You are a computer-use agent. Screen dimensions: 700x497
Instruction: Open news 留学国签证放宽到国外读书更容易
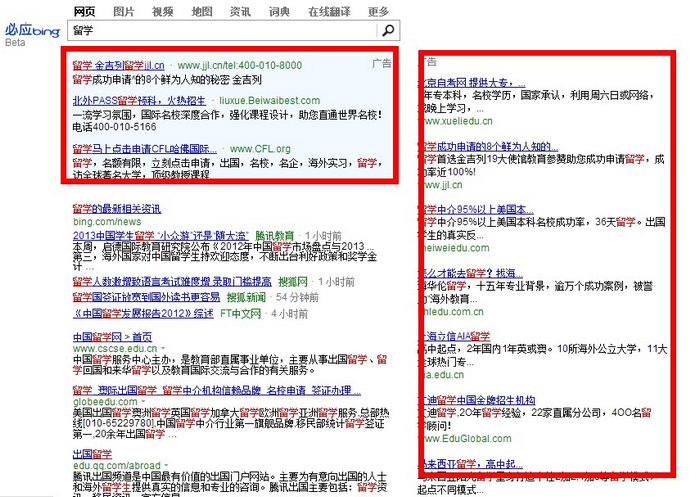[146, 297]
